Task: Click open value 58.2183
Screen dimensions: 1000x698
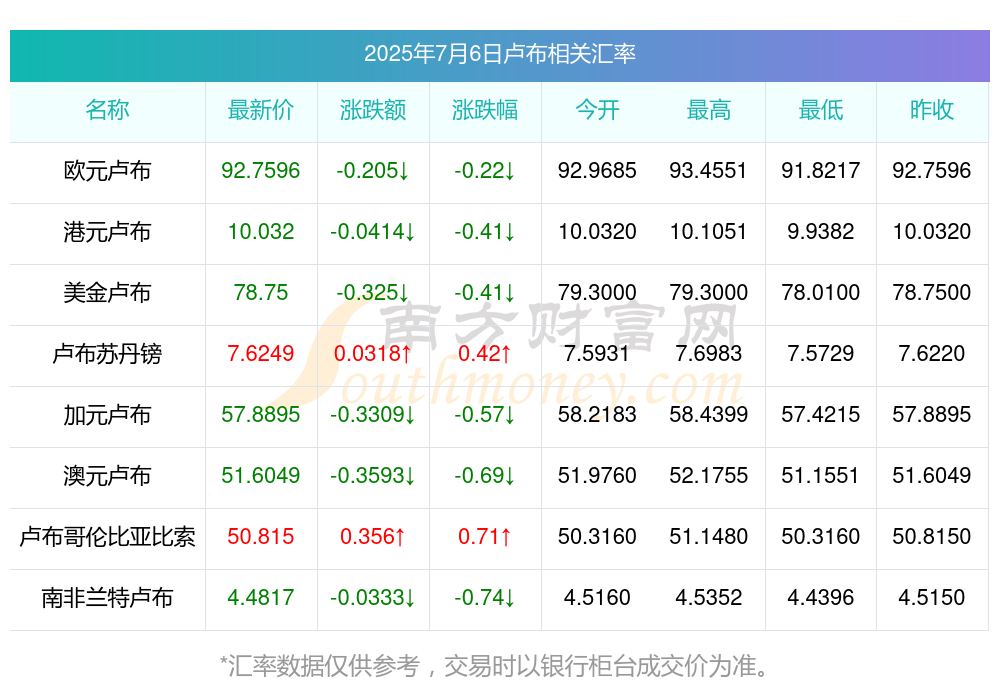Action: (597, 415)
